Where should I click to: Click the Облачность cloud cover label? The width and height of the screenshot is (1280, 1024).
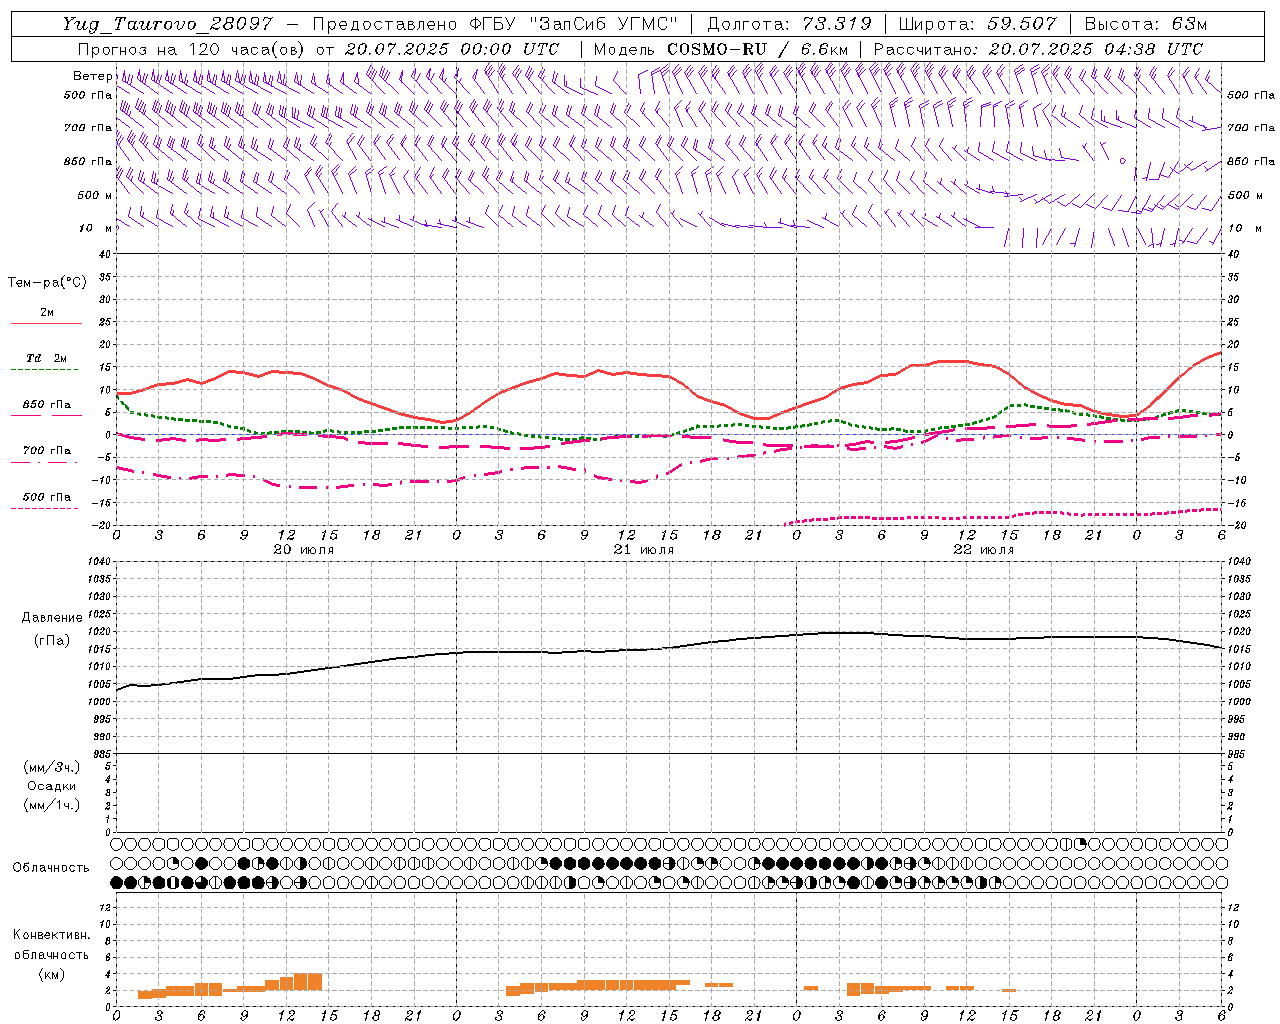[x=51, y=868]
